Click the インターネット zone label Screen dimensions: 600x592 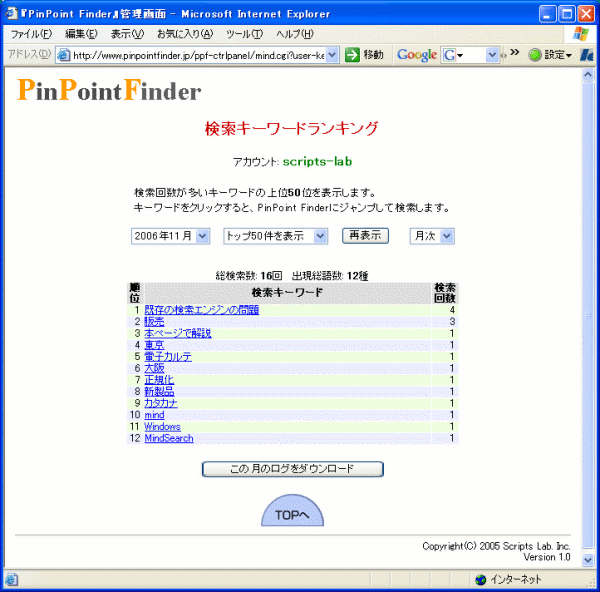[516, 580]
